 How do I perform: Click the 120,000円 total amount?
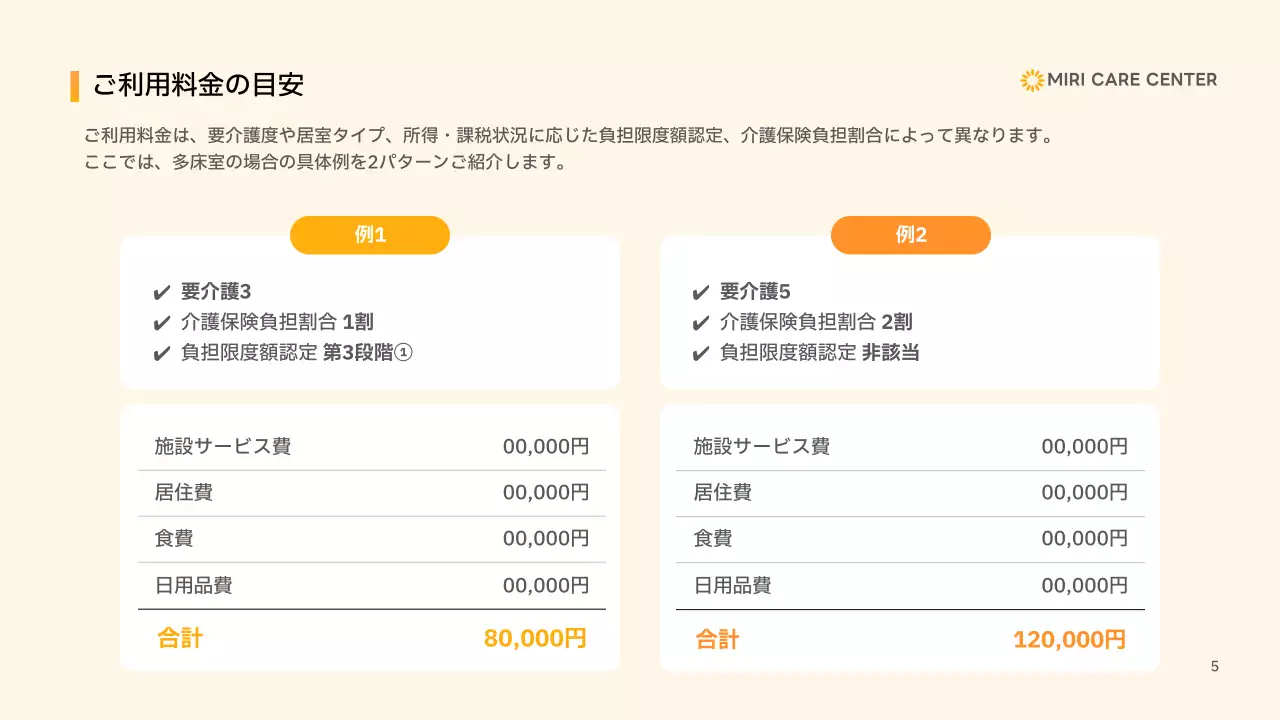click(x=1069, y=640)
